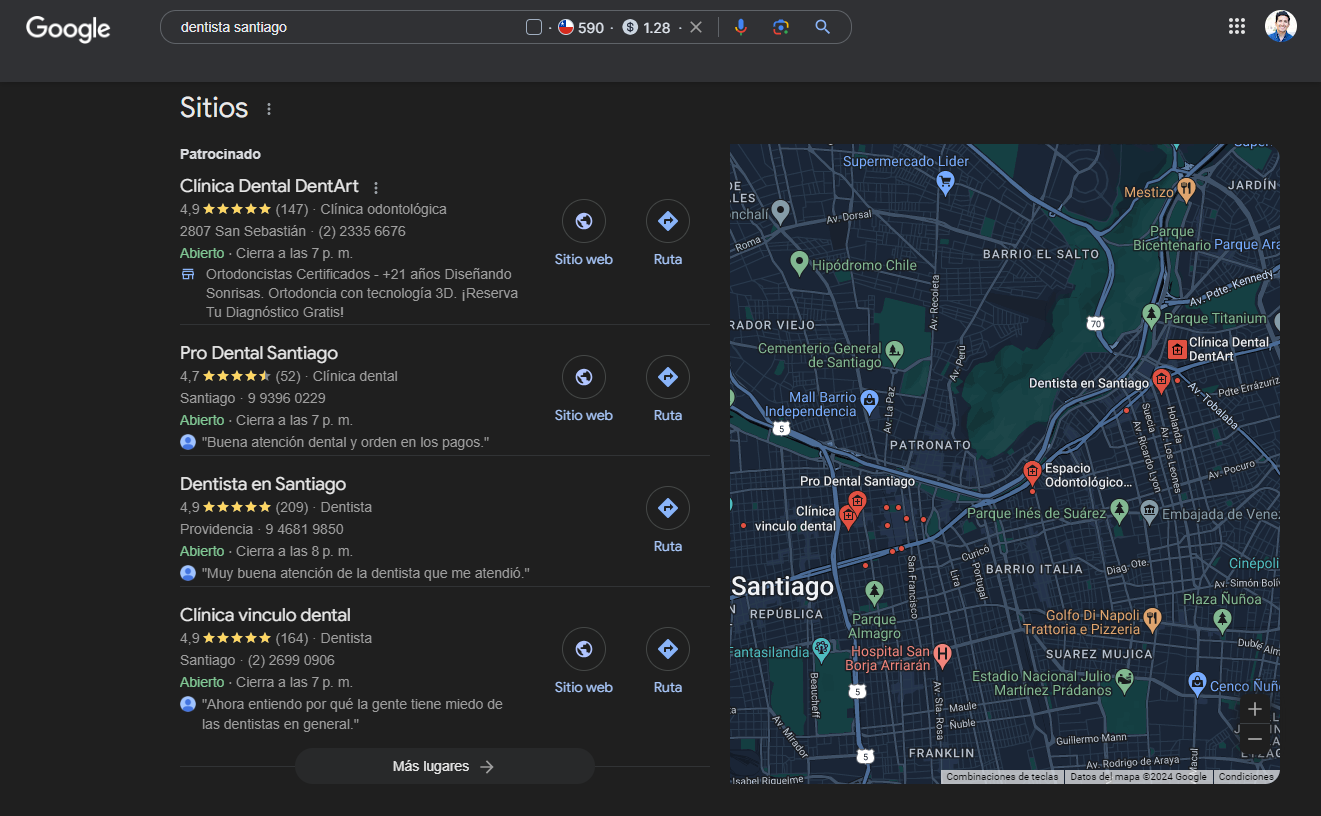This screenshot has width=1321, height=816.
Task: Click the magnifying glass search button
Action: click(x=823, y=27)
